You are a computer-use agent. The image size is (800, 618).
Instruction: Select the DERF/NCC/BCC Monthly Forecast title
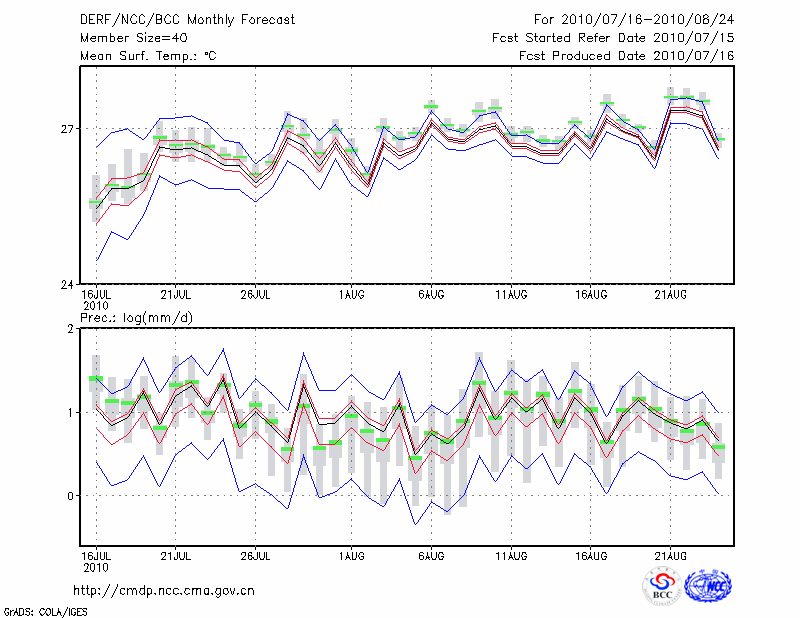[x=187, y=20]
